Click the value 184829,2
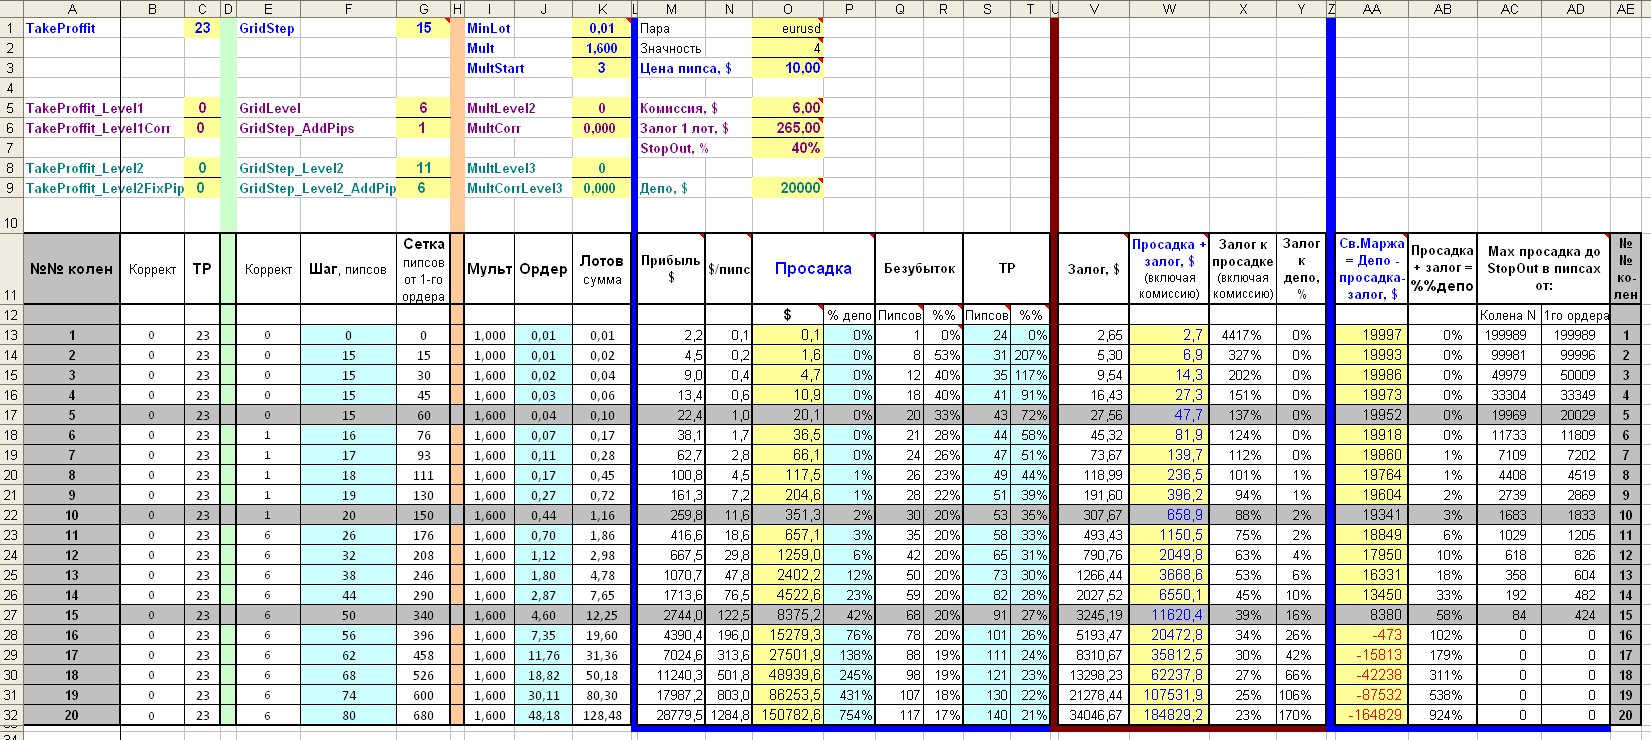This screenshot has width=1651, height=740. coord(1169,715)
